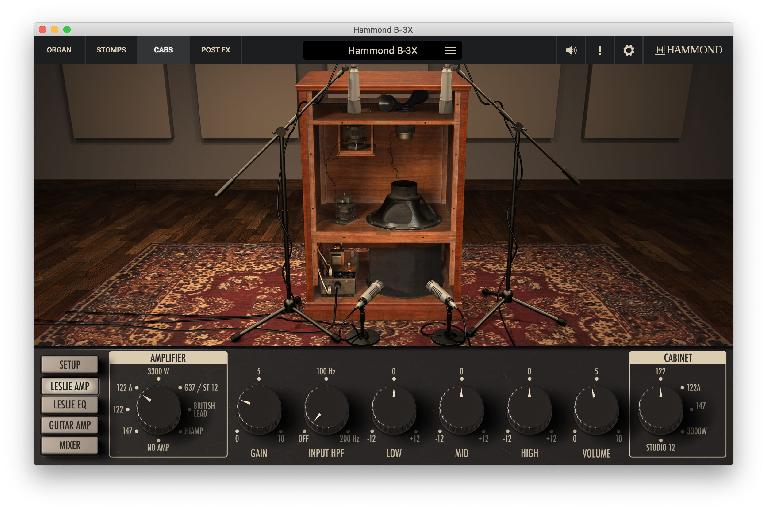Switch to the STOMPS tab
The width and height of the screenshot is (768, 511).
tap(111, 50)
